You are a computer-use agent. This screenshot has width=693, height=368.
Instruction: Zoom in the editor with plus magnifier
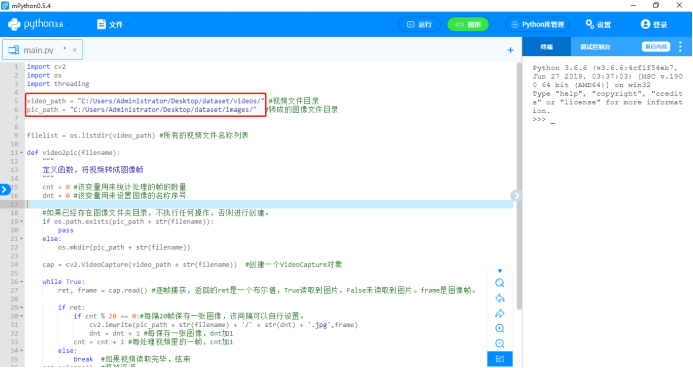click(x=499, y=329)
